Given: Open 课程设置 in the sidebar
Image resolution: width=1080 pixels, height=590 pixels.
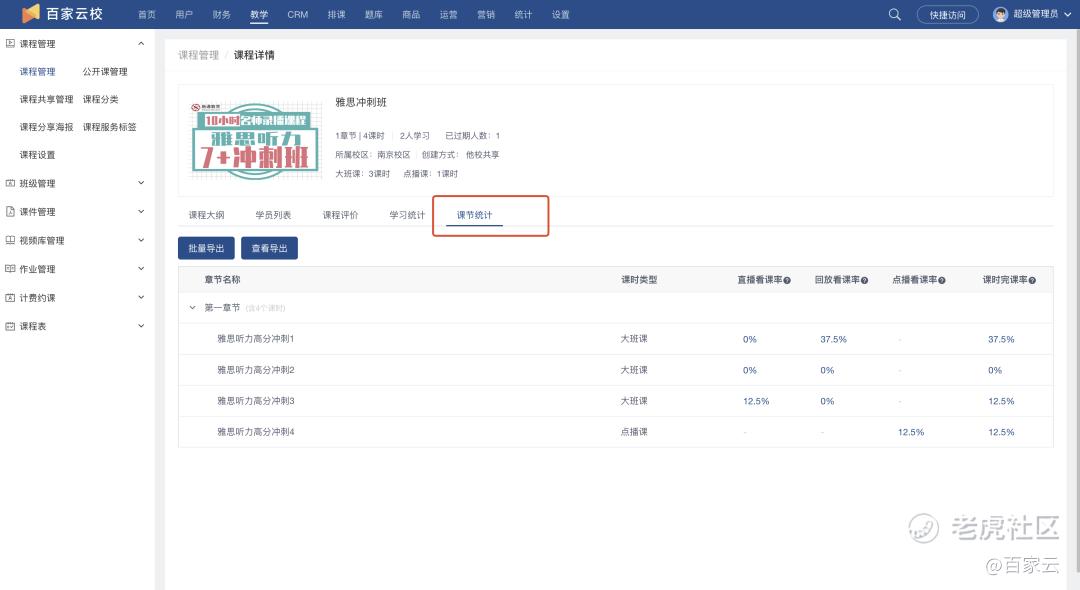Looking at the screenshot, I should pyautogui.click(x=37, y=155).
